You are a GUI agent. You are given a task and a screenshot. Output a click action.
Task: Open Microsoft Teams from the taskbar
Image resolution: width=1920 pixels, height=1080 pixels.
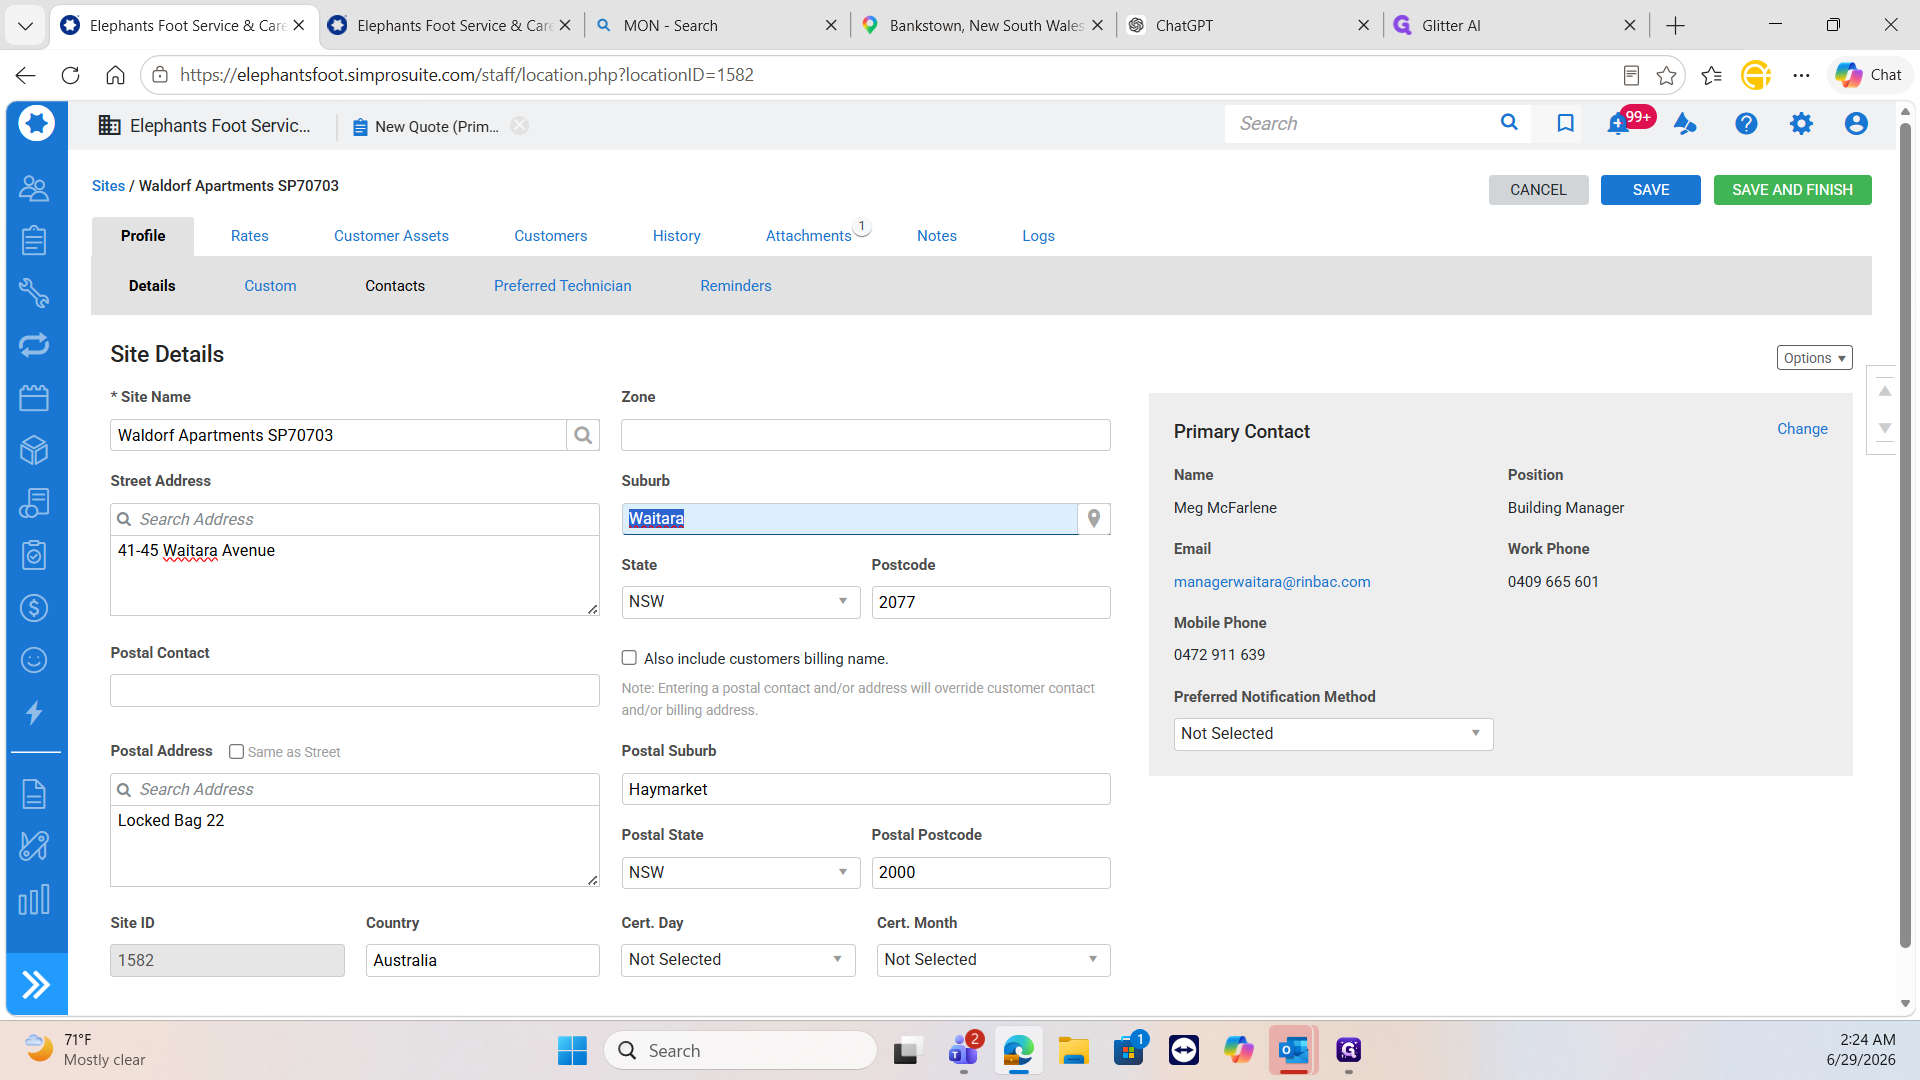(963, 1051)
